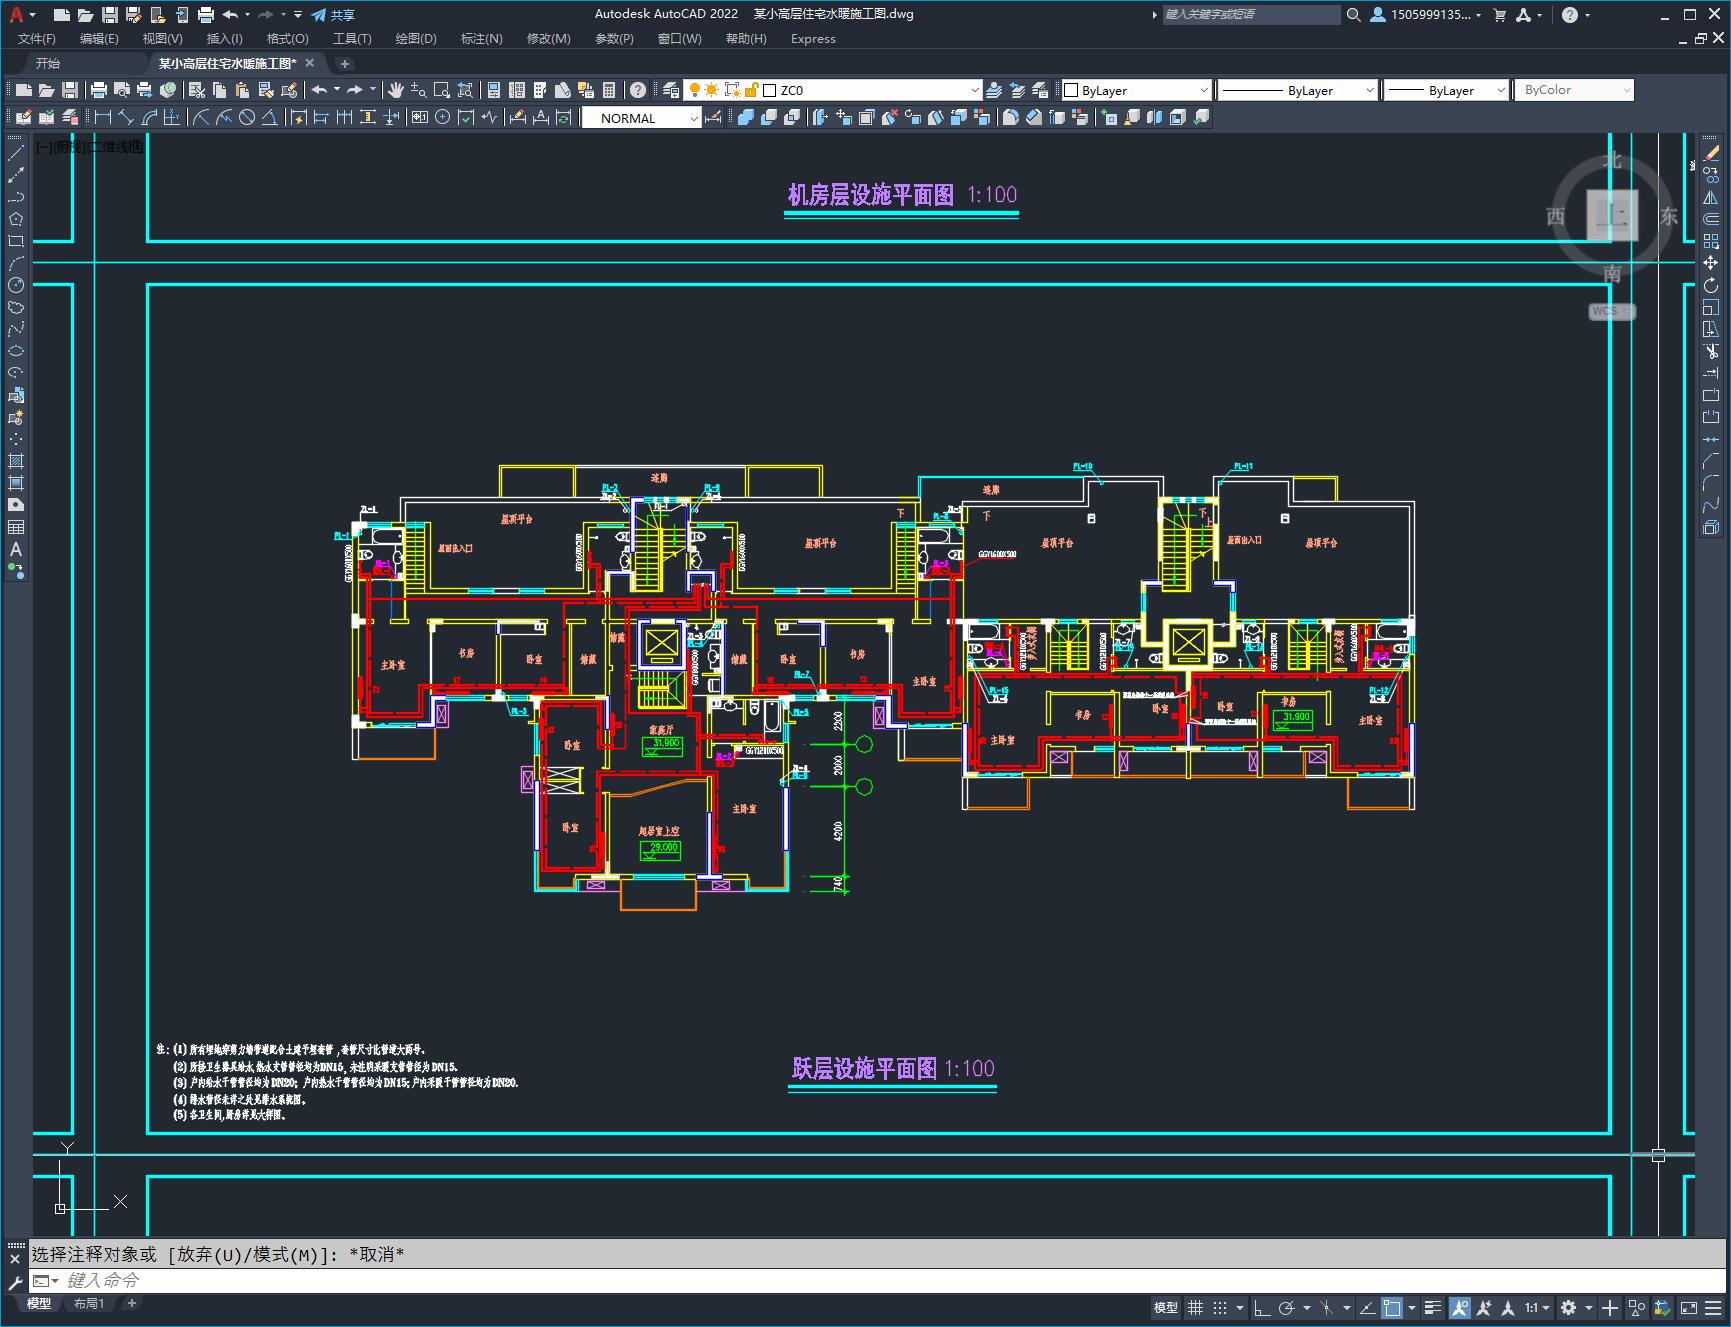Click the 共享 share button
Image resolution: width=1731 pixels, height=1327 pixels.
coord(333,15)
